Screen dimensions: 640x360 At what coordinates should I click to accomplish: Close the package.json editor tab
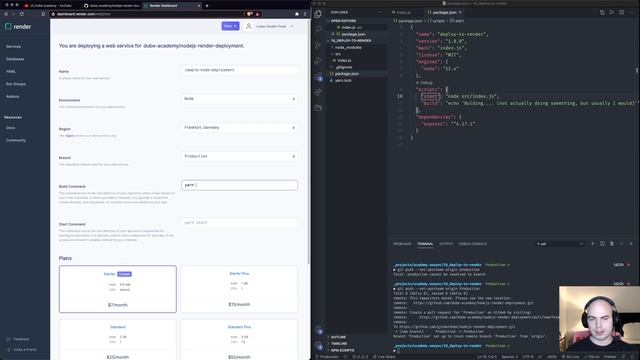tap(460, 12)
